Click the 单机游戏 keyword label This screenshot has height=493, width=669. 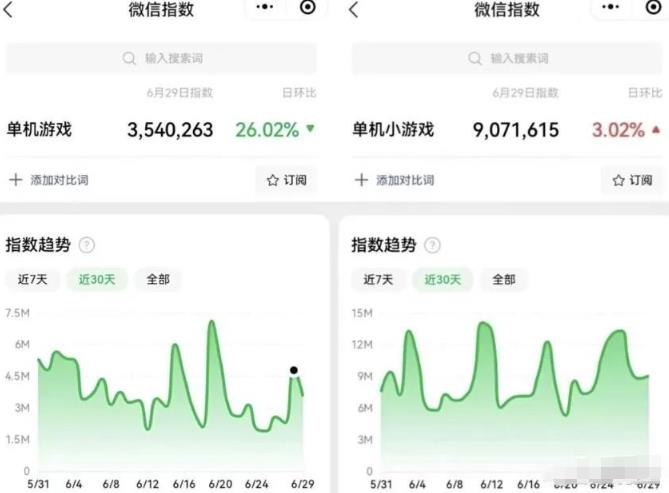(x=39, y=129)
